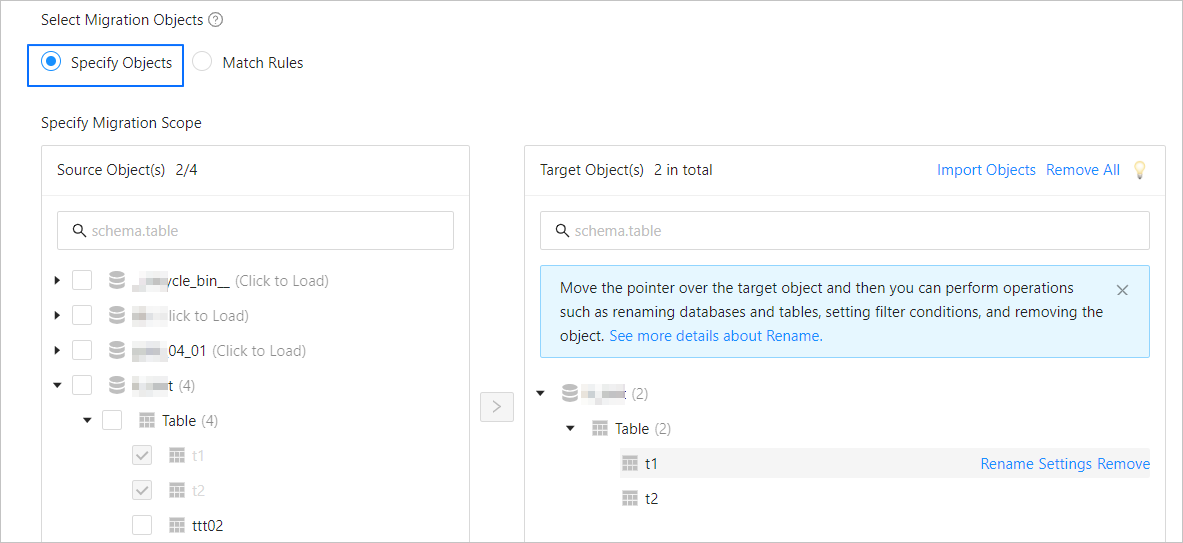1183x543 pixels.
Task: Select the Specify Objects radio button
Action: coord(51,63)
